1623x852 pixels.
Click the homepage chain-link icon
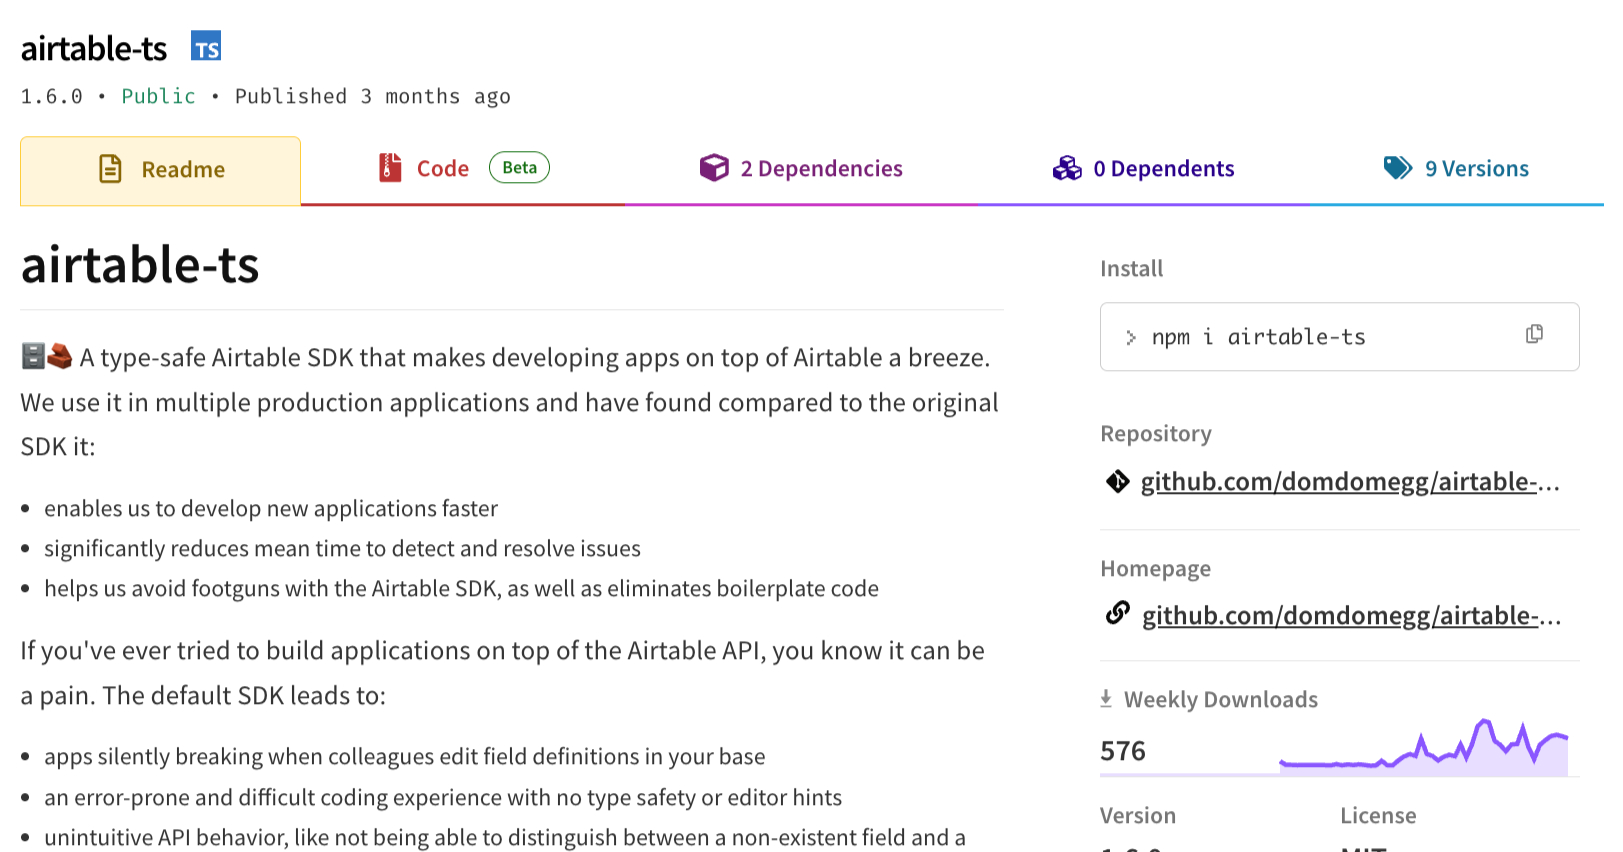(1117, 613)
